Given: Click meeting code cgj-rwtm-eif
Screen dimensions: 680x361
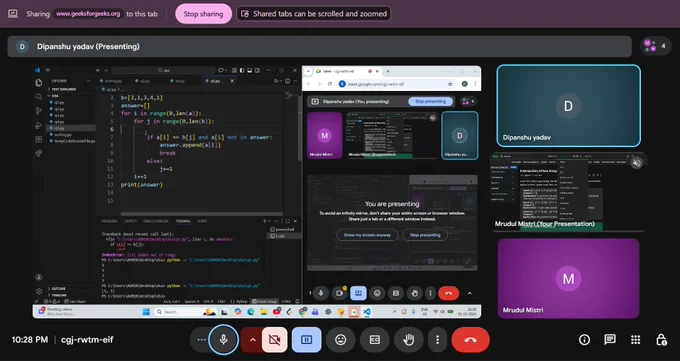Looking at the screenshot, I should (87, 340).
